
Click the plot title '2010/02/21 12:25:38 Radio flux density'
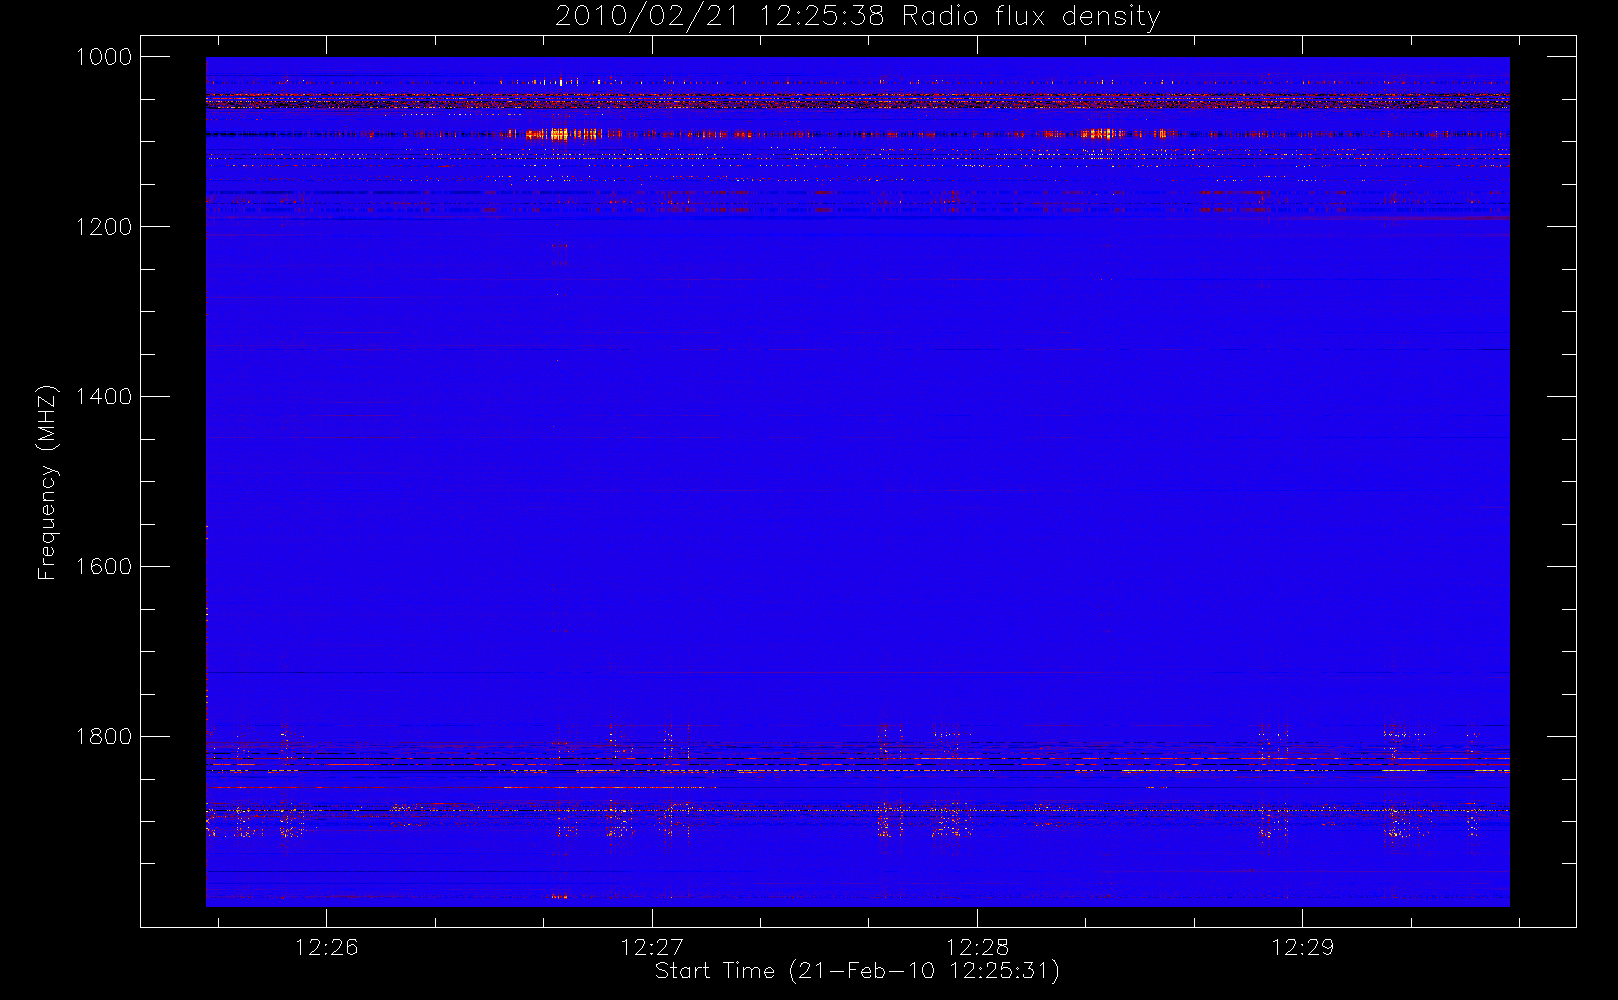pyautogui.click(x=858, y=17)
